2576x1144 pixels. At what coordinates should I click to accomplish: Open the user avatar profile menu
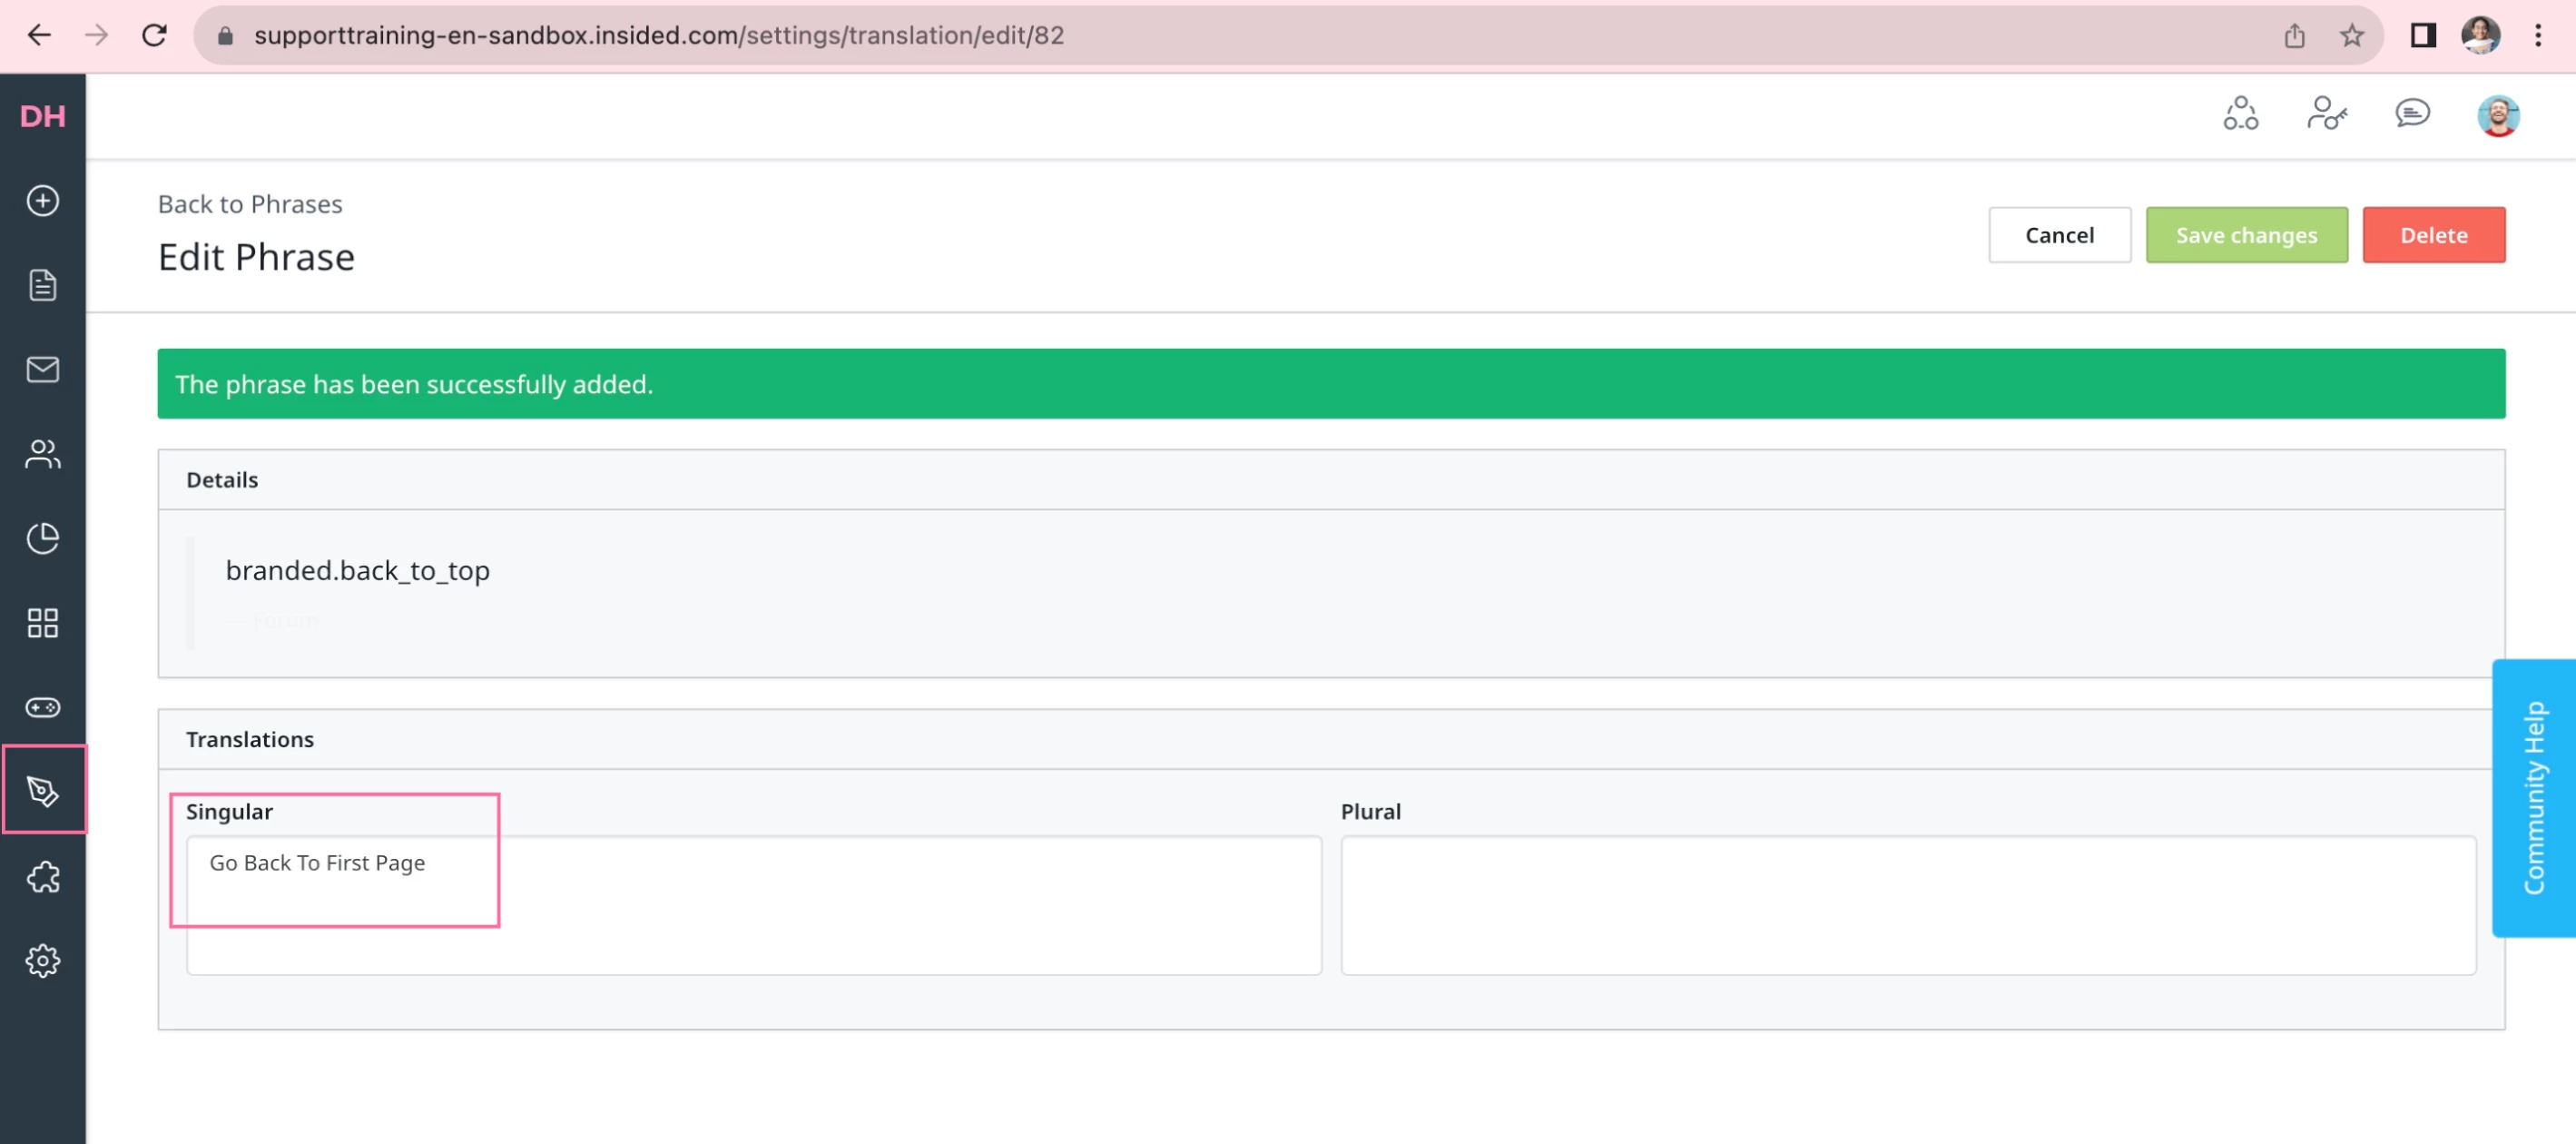[x=2497, y=115]
